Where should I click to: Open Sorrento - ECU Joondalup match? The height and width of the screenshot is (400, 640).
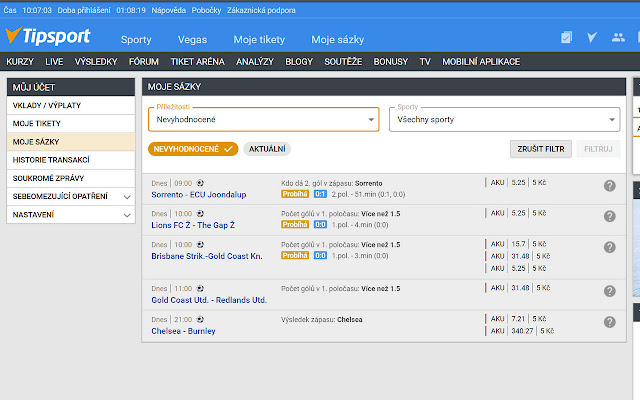[199, 195]
